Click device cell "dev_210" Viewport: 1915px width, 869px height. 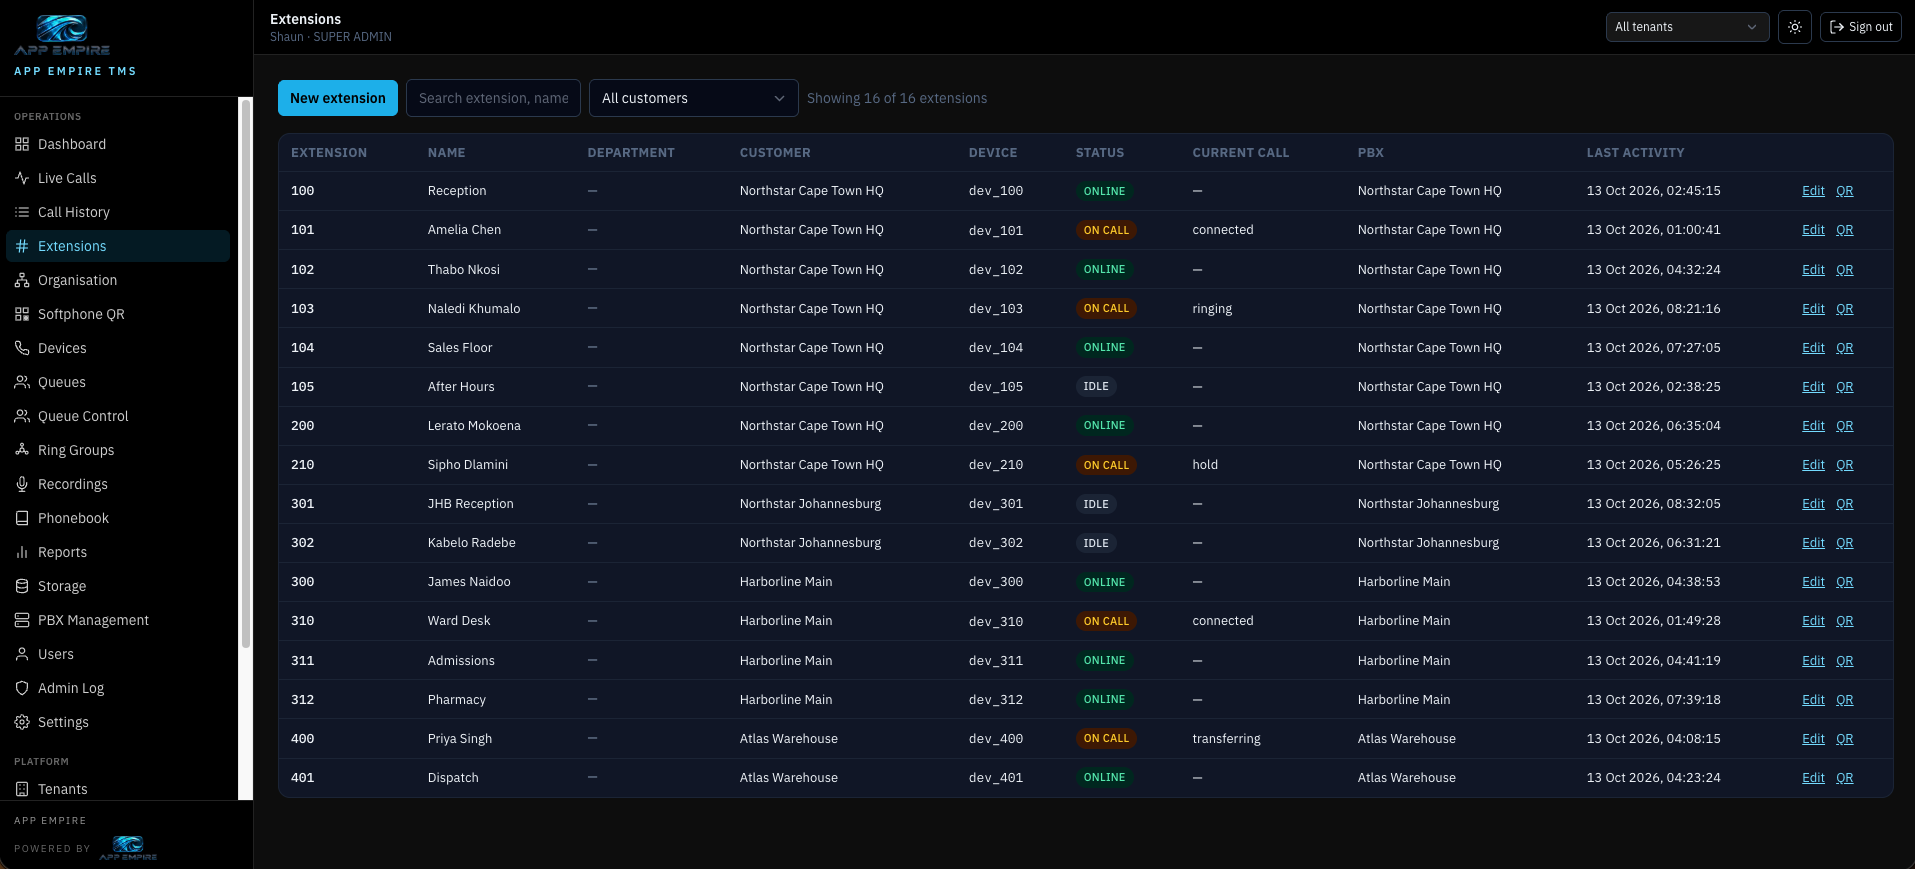click(x=996, y=465)
